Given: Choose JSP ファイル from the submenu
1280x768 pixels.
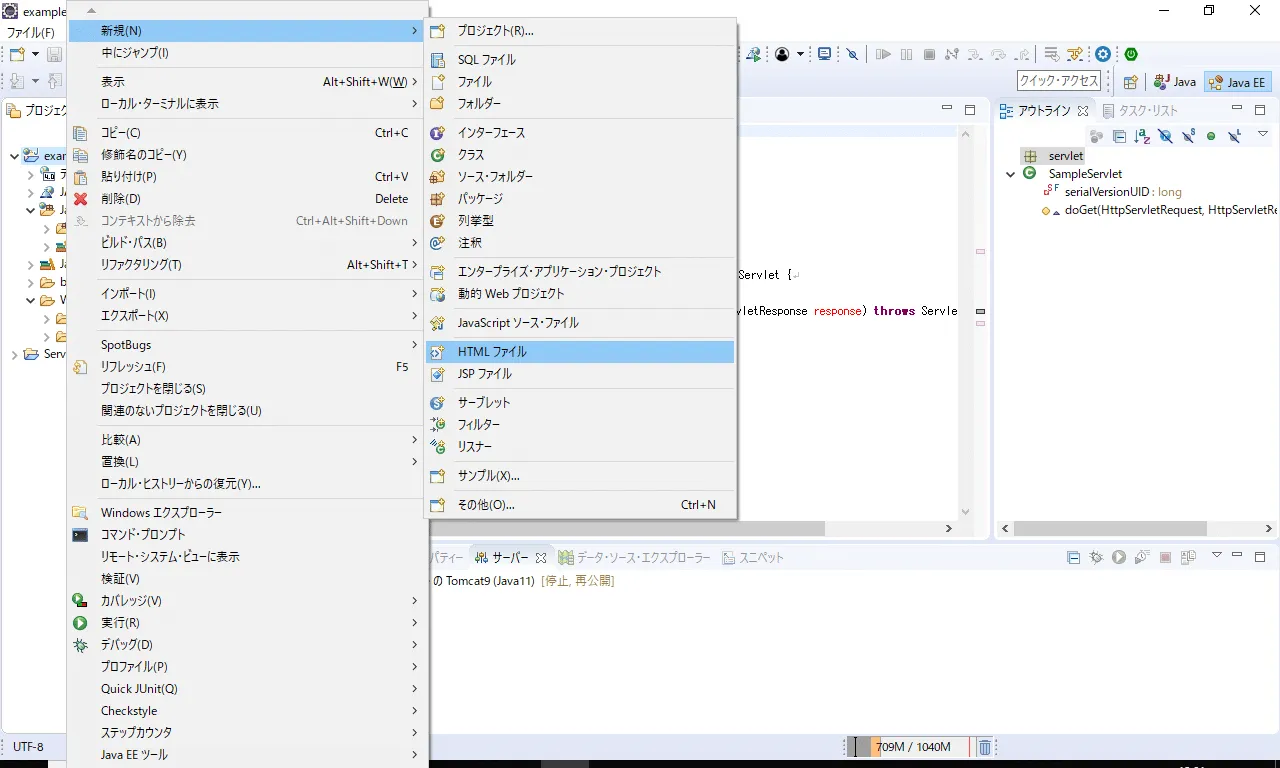Looking at the screenshot, I should (x=580, y=374).
